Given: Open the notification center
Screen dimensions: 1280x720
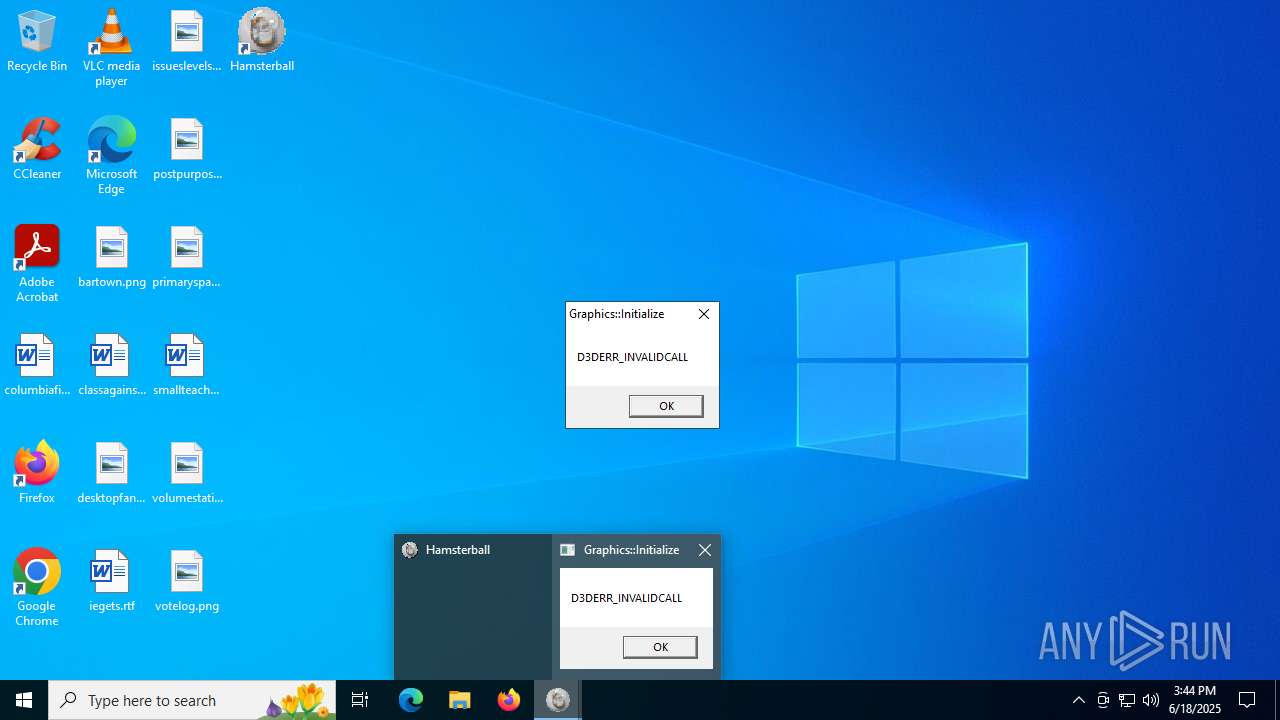Looking at the screenshot, I should pyautogui.click(x=1247, y=700).
